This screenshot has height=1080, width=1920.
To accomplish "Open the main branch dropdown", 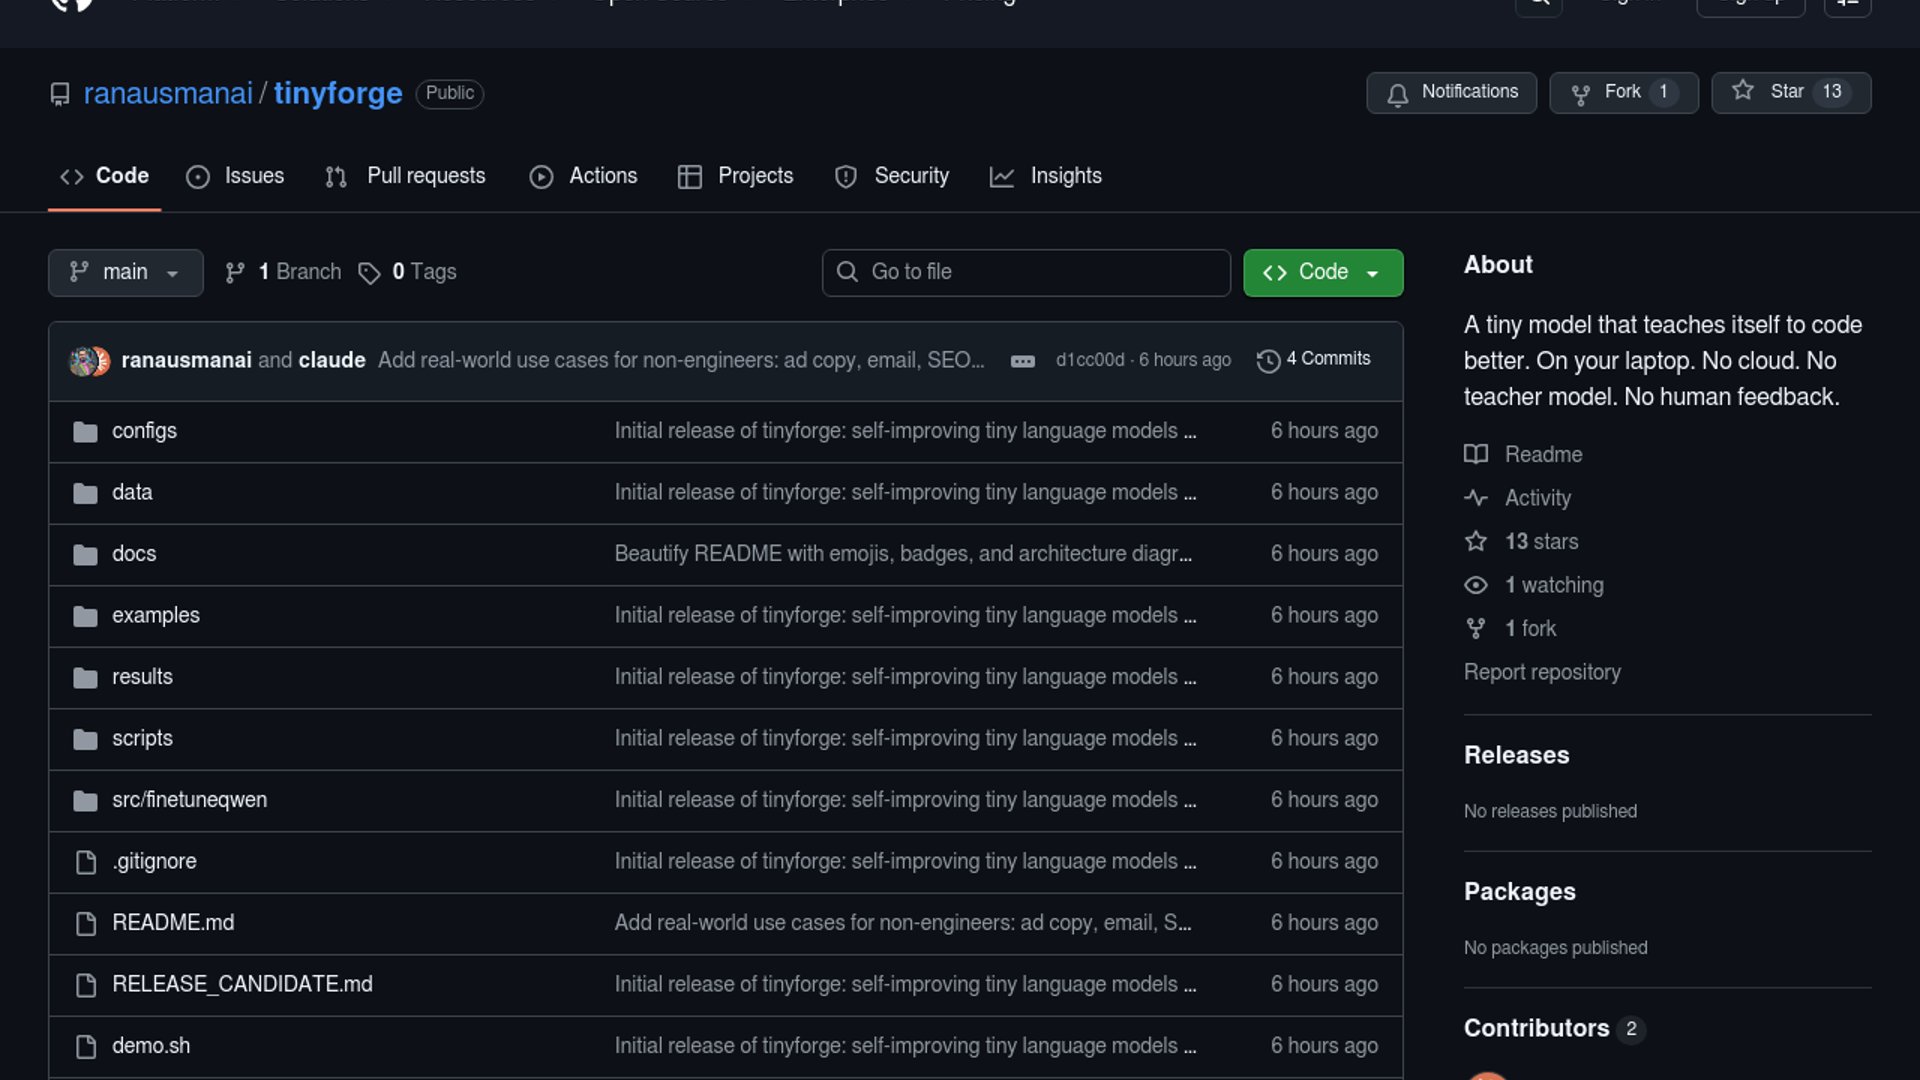I will (125, 272).
